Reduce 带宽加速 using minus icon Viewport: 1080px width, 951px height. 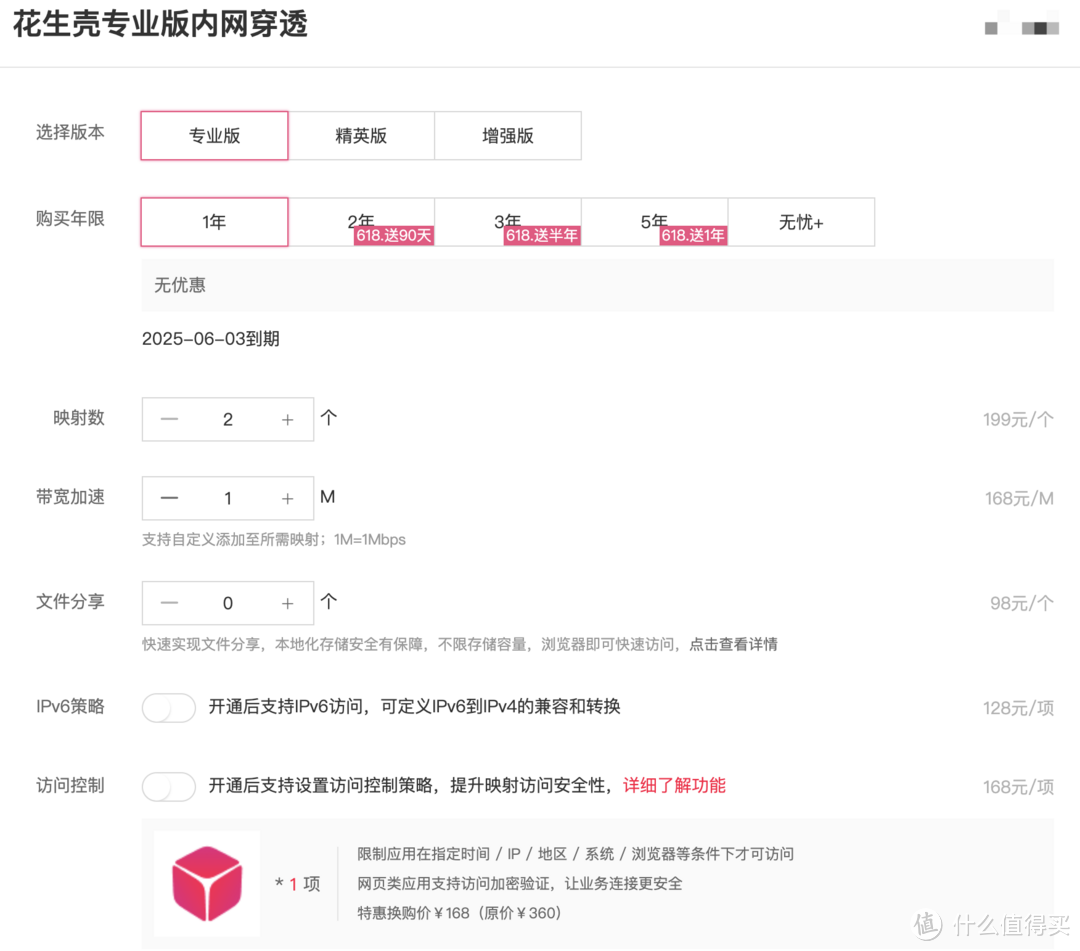(x=169, y=498)
